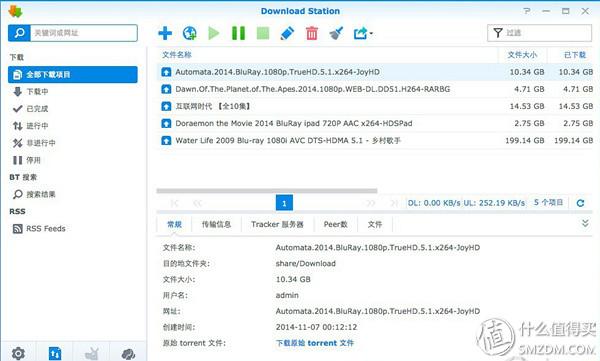Viewport: 600px width, 361px height.
Task: Click the satellite dish bottom icon
Action: pyautogui.click(x=91, y=353)
